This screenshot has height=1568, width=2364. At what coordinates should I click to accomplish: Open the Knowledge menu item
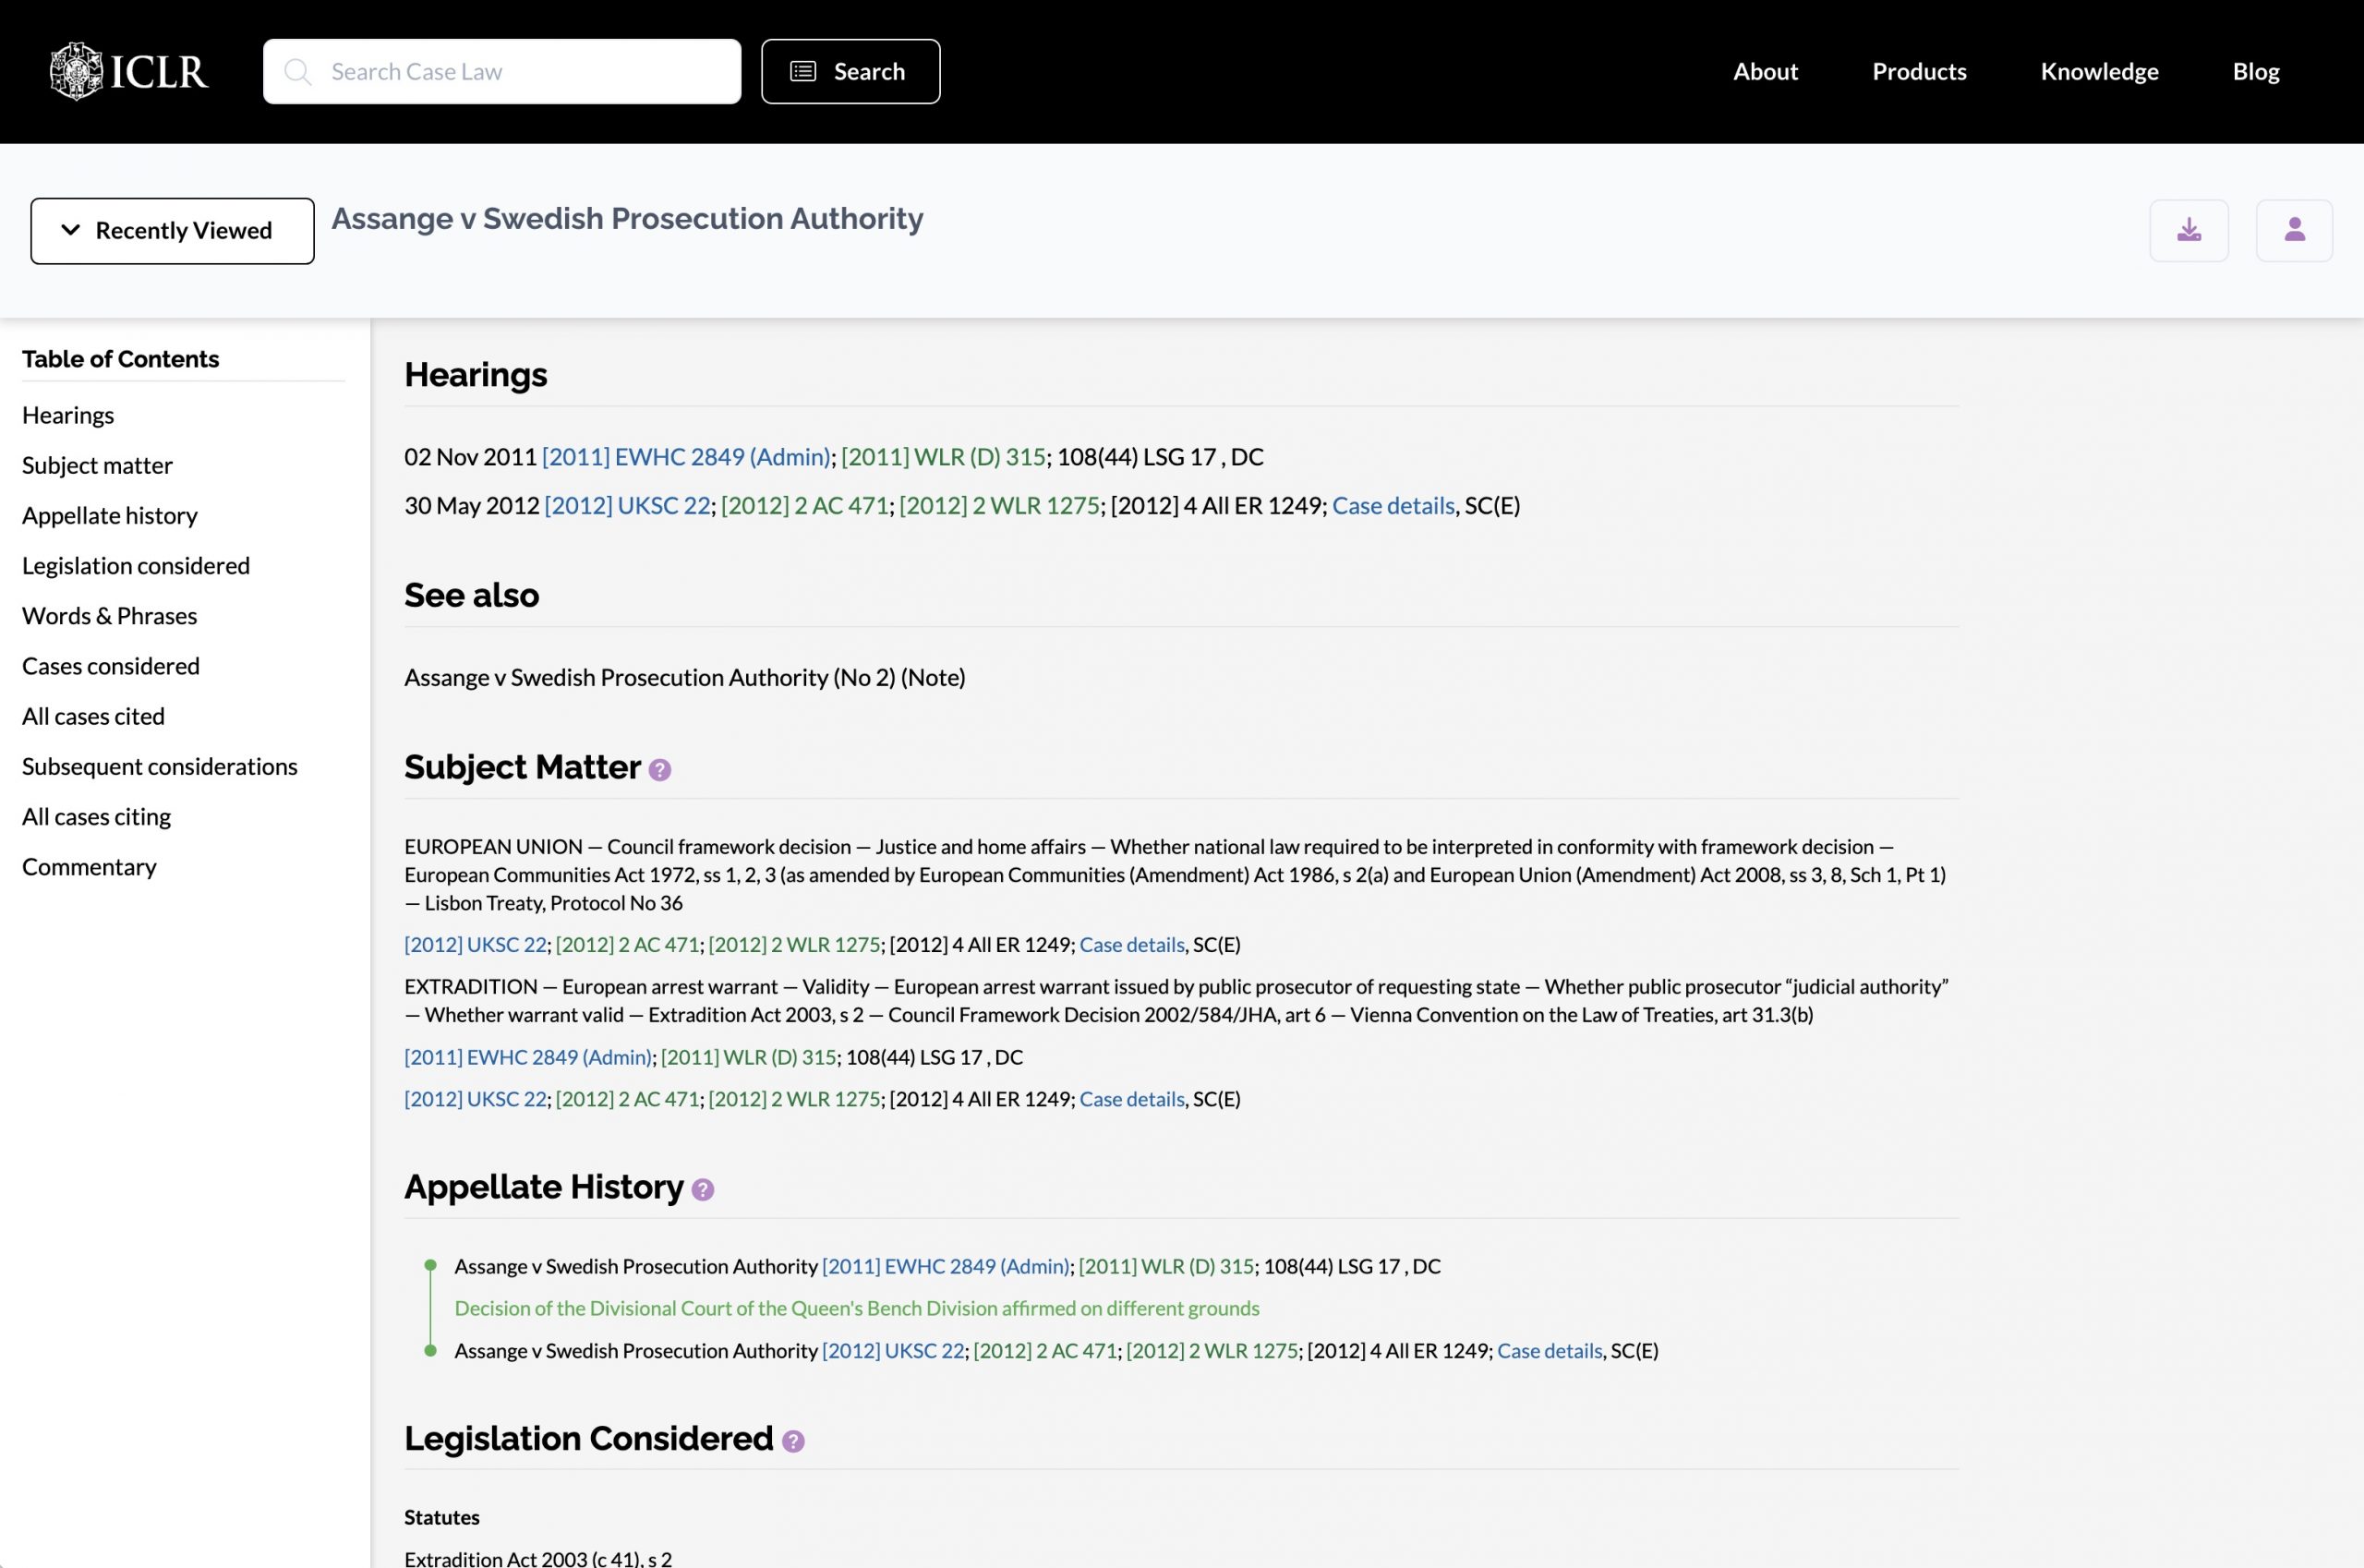[2099, 72]
